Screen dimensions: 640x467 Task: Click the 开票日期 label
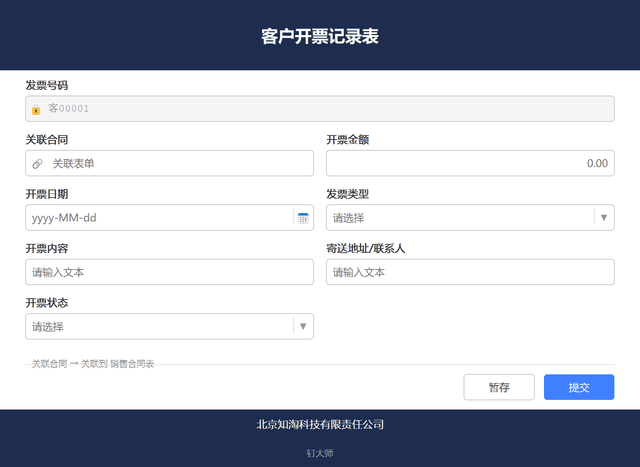tap(47, 194)
